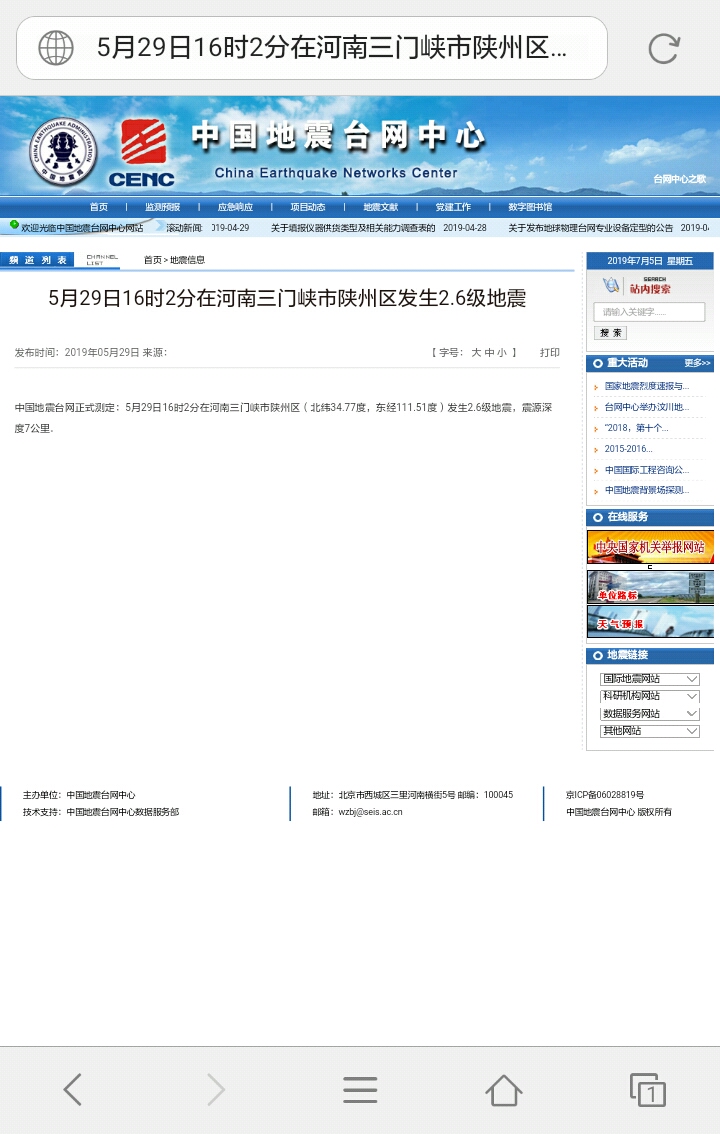Viewport: 720px width, 1134px height.
Task: Open 应急响应 navigation item
Action: 236,207
